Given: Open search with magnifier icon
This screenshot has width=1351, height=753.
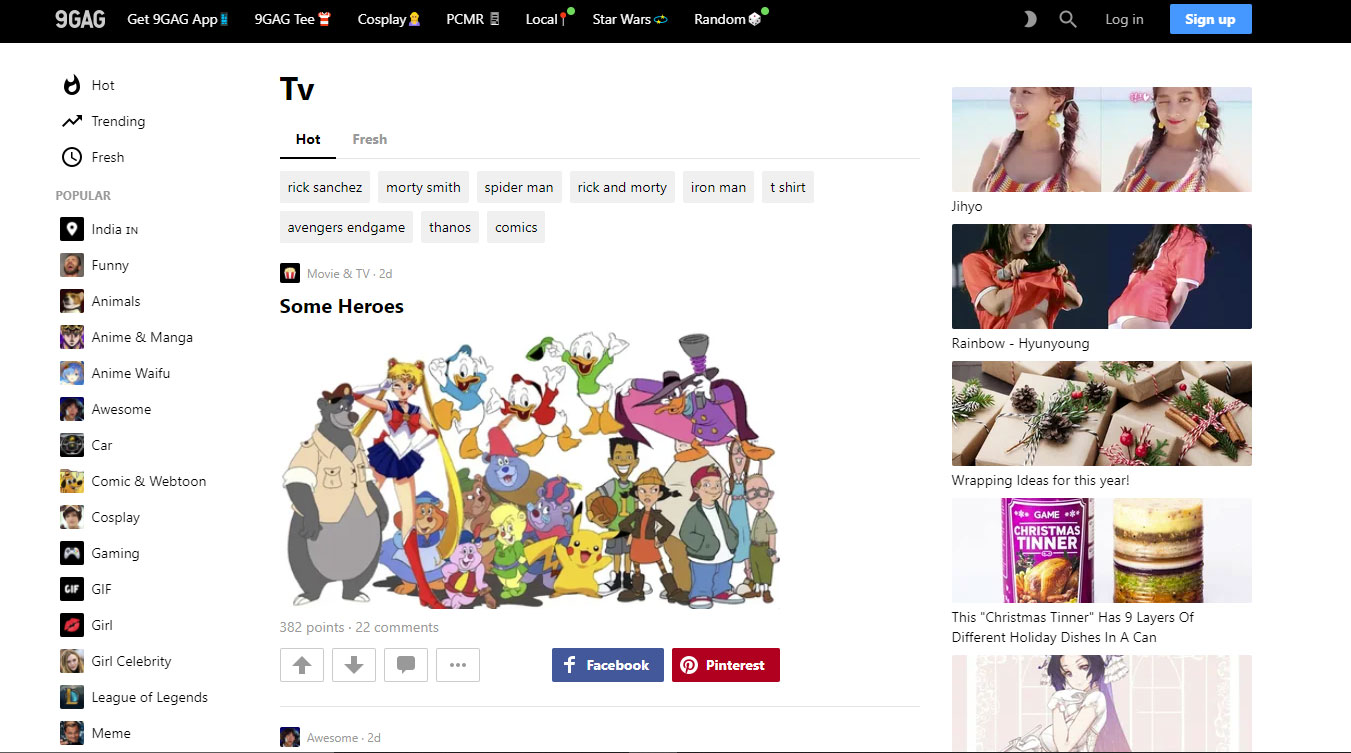Looking at the screenshot, I should click(x=1068, y=19).
